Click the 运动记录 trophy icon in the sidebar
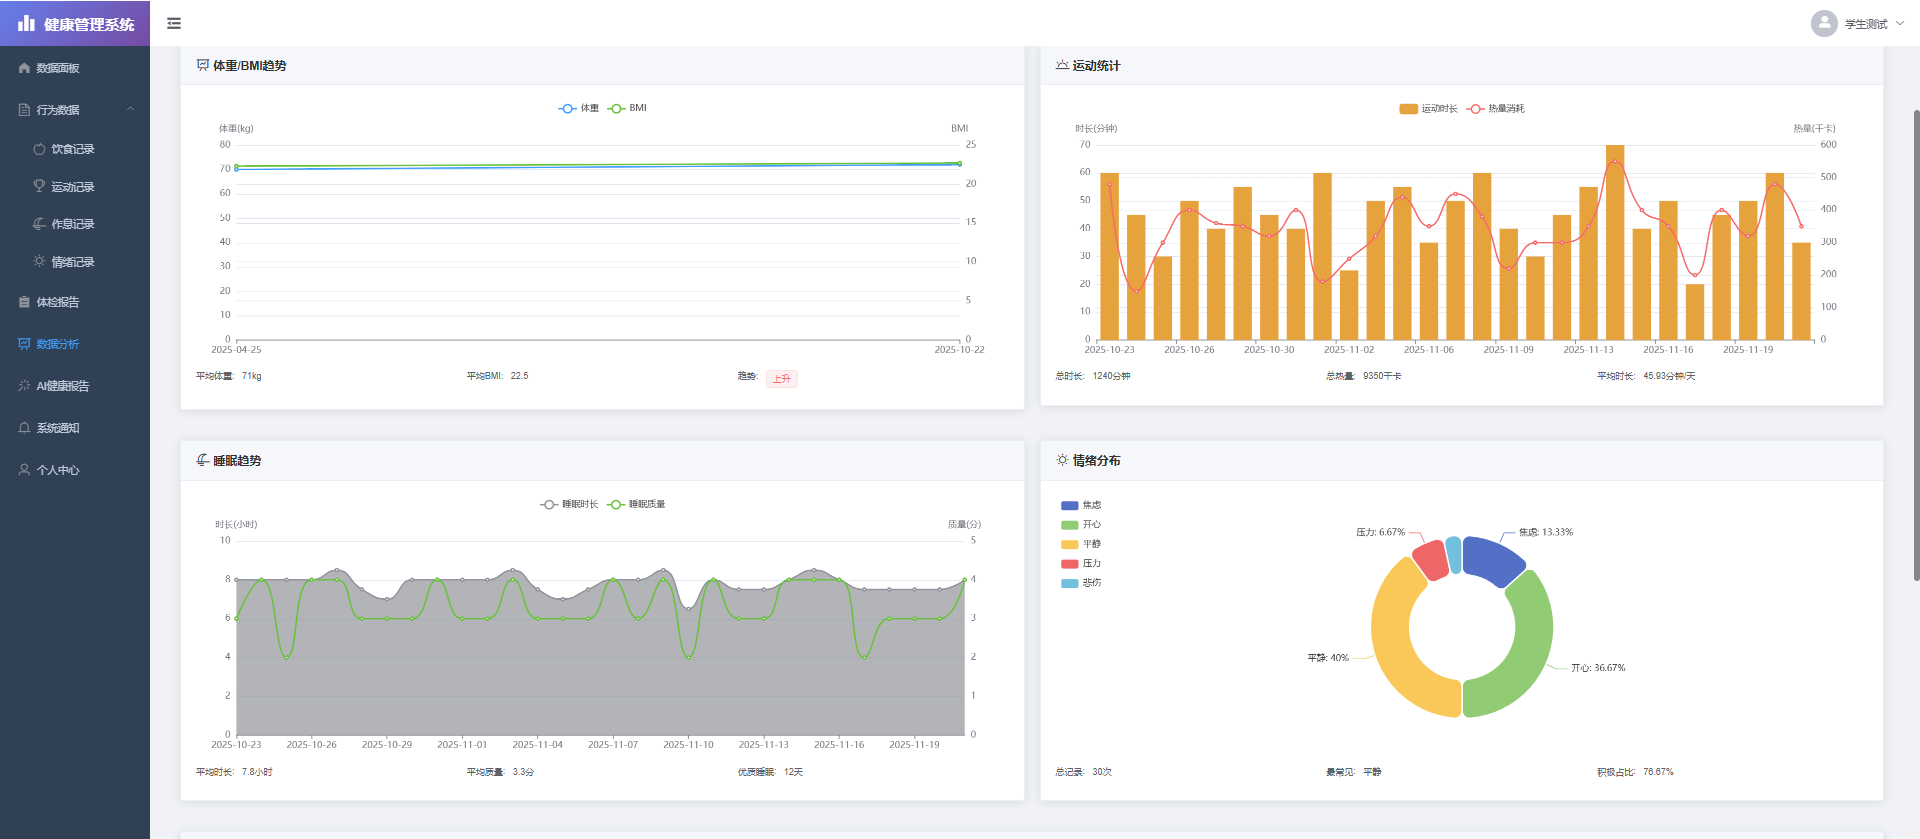This screenshot has height=839, width=1920. tap(39, 186)
